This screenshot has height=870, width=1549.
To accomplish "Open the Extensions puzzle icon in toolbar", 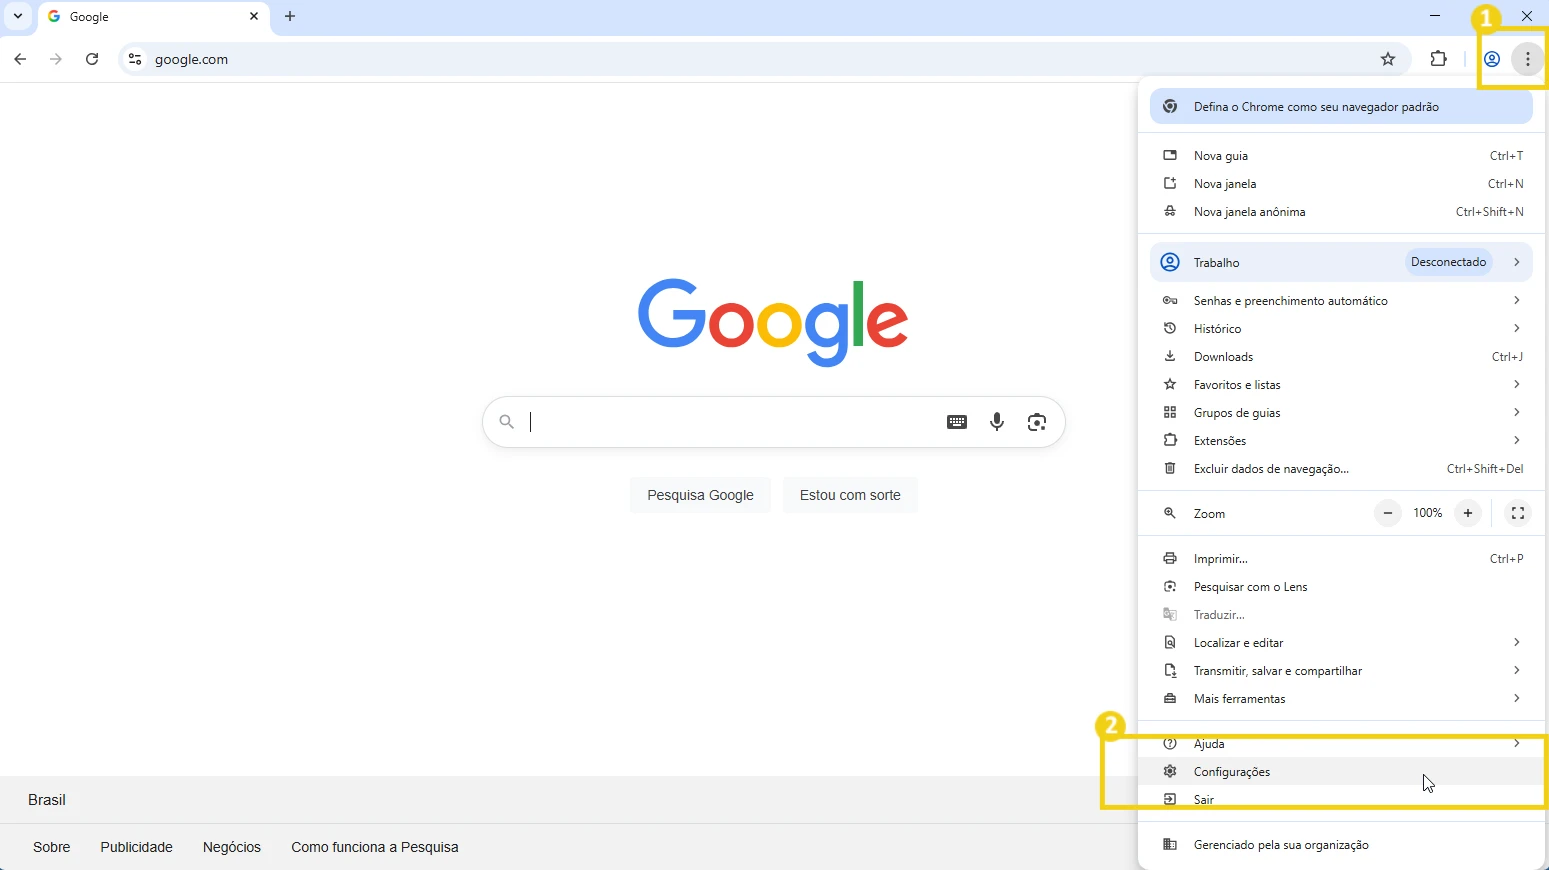I will [1438, 59].
